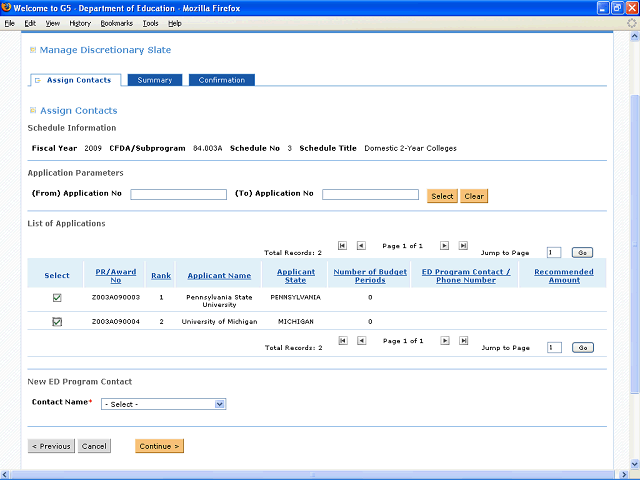Click the Clear button
640x480 pixels.
[x=474, y=196]
